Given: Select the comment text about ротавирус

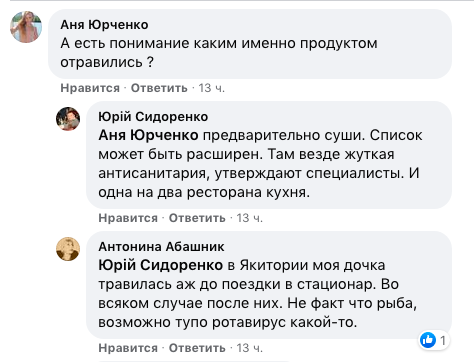Looking at the screenshot, I should 257,294.
